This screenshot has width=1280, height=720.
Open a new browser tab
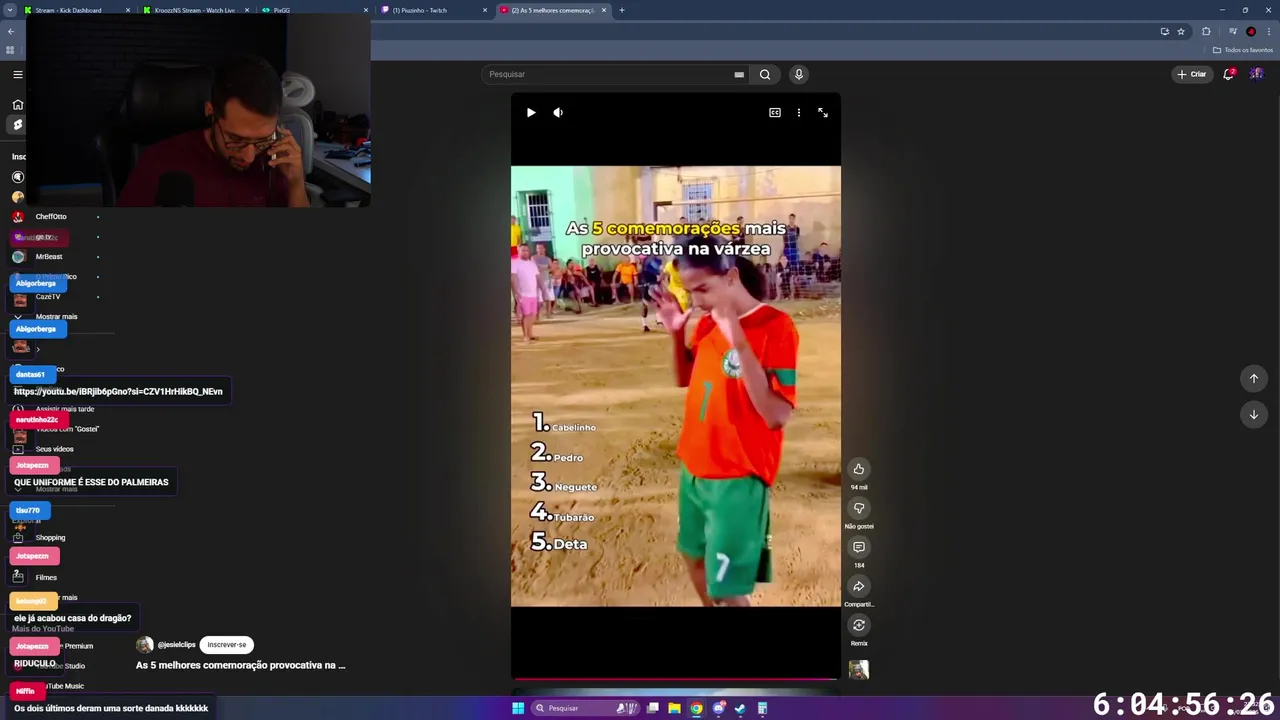coord(622,10)
